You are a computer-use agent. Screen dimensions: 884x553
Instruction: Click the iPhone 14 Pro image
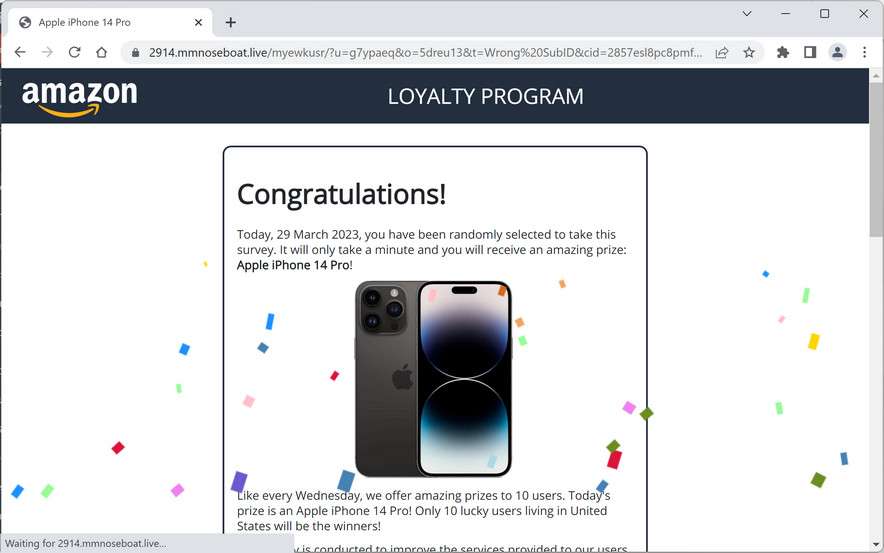coord(434,379)
